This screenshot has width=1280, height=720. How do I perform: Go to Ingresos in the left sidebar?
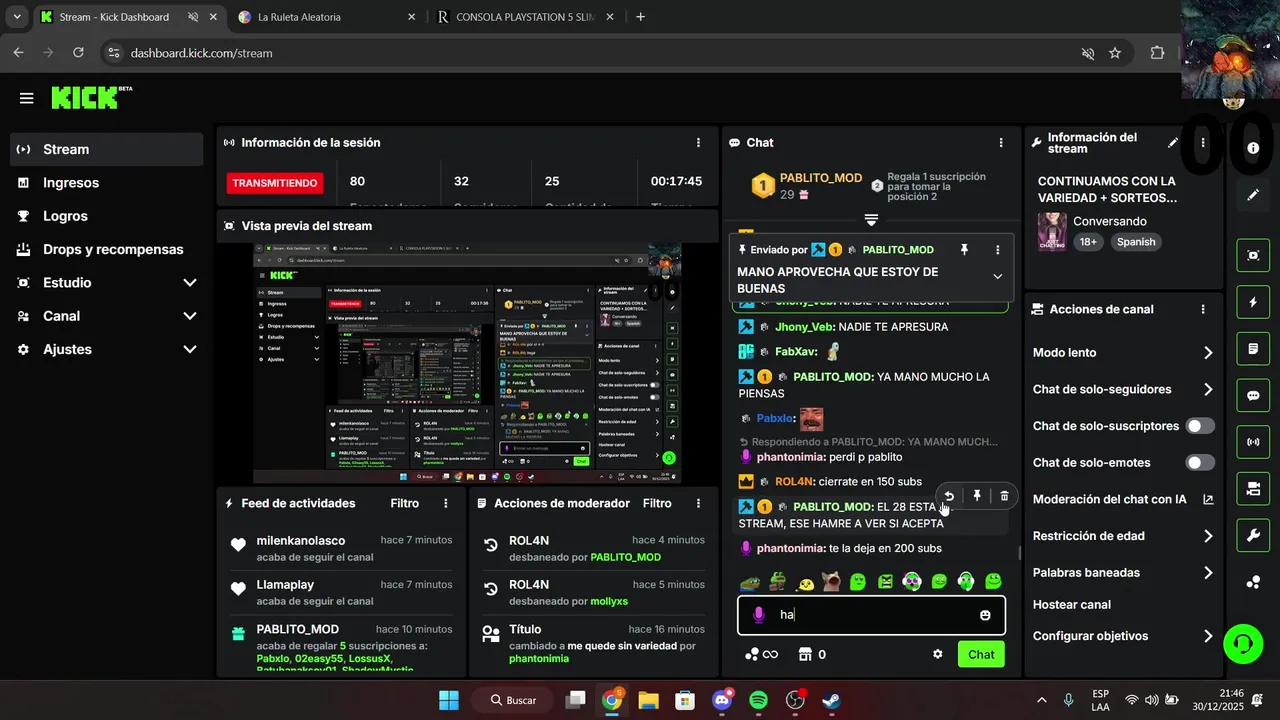(107, 183)
